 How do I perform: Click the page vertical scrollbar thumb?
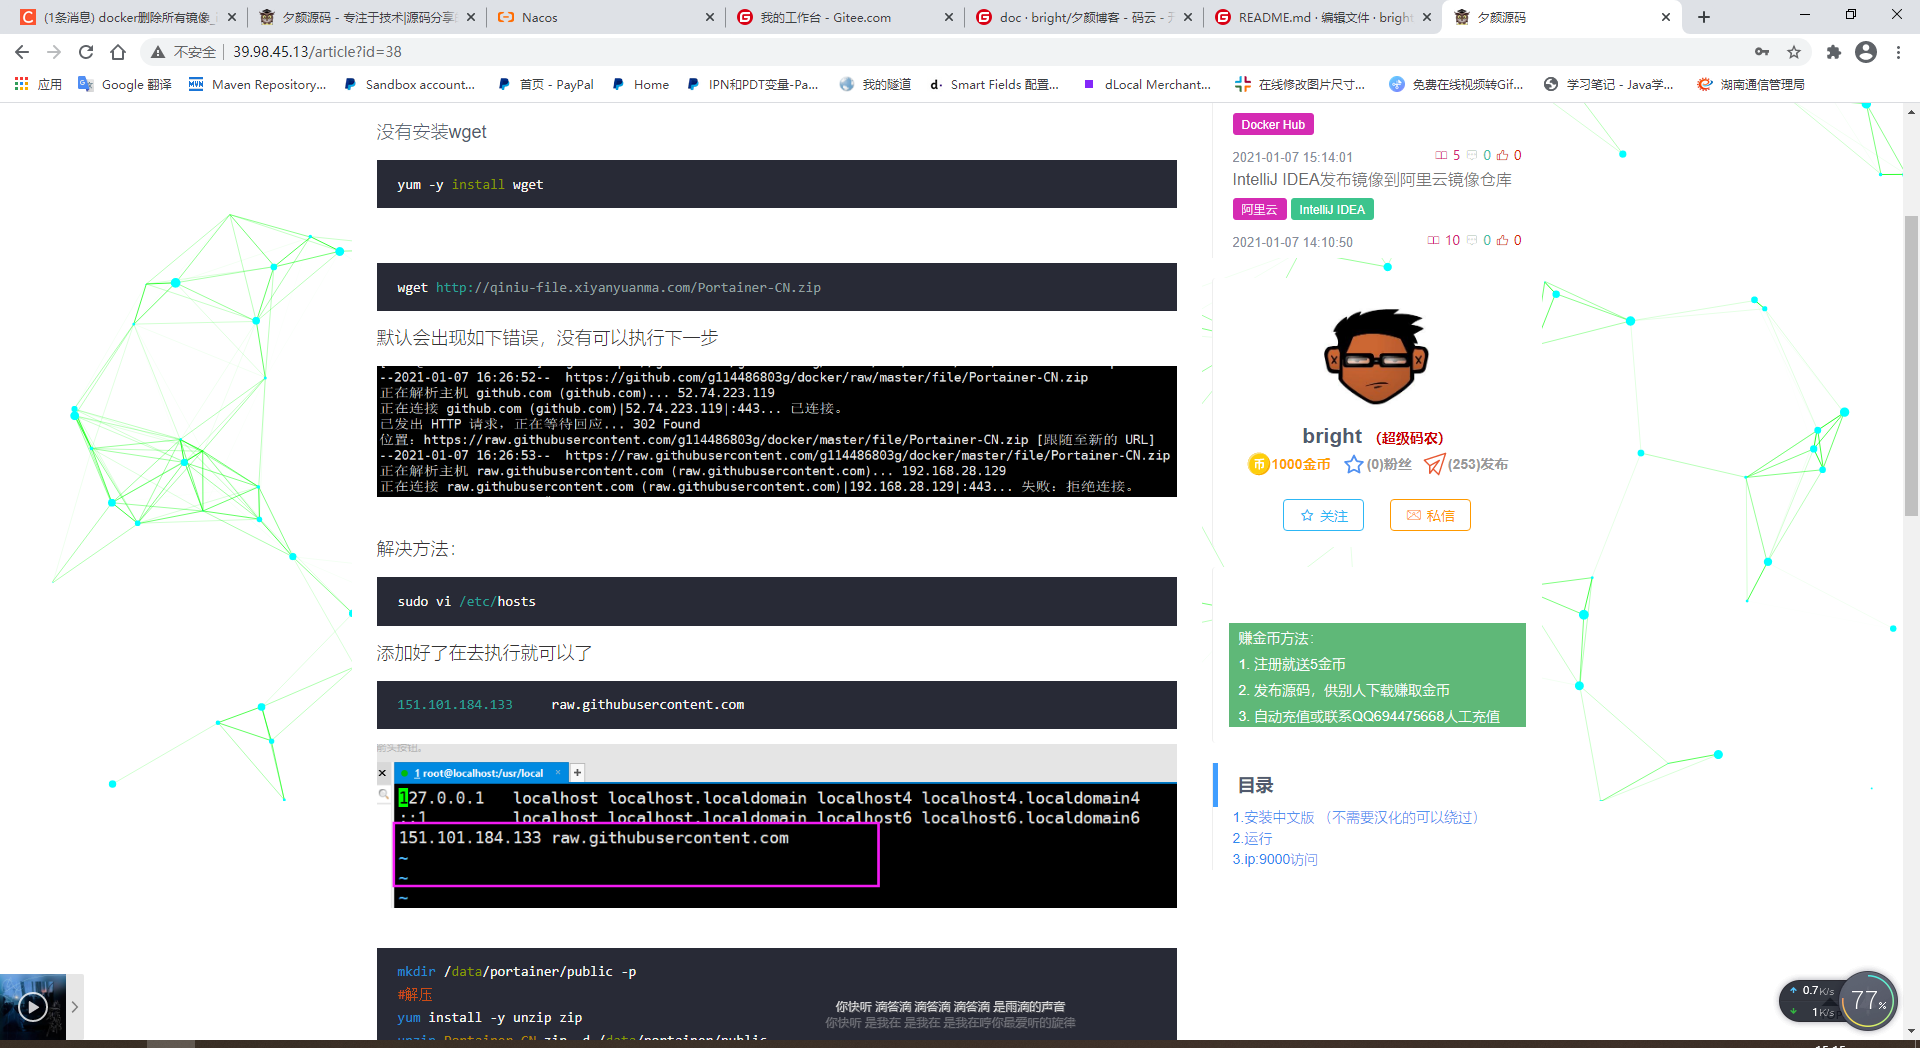pos(1911,365)
